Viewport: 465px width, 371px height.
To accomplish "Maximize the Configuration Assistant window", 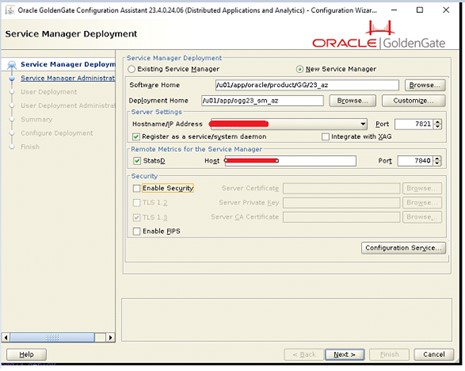I will tap(420, 10).
